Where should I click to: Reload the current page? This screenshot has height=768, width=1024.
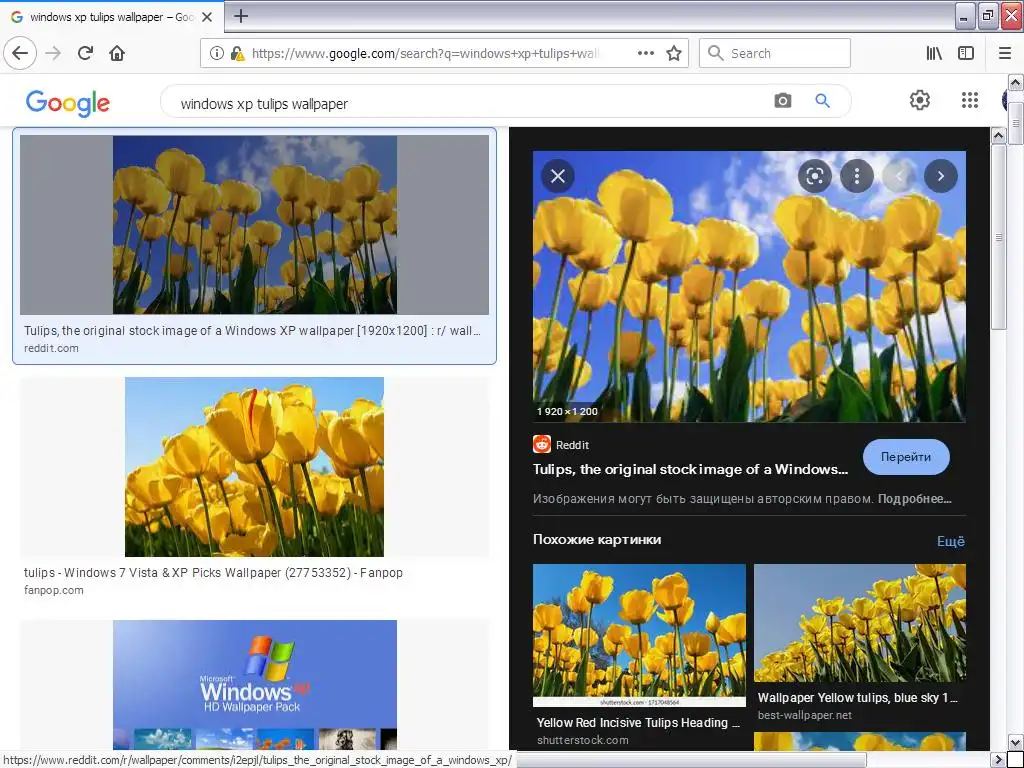85,53
